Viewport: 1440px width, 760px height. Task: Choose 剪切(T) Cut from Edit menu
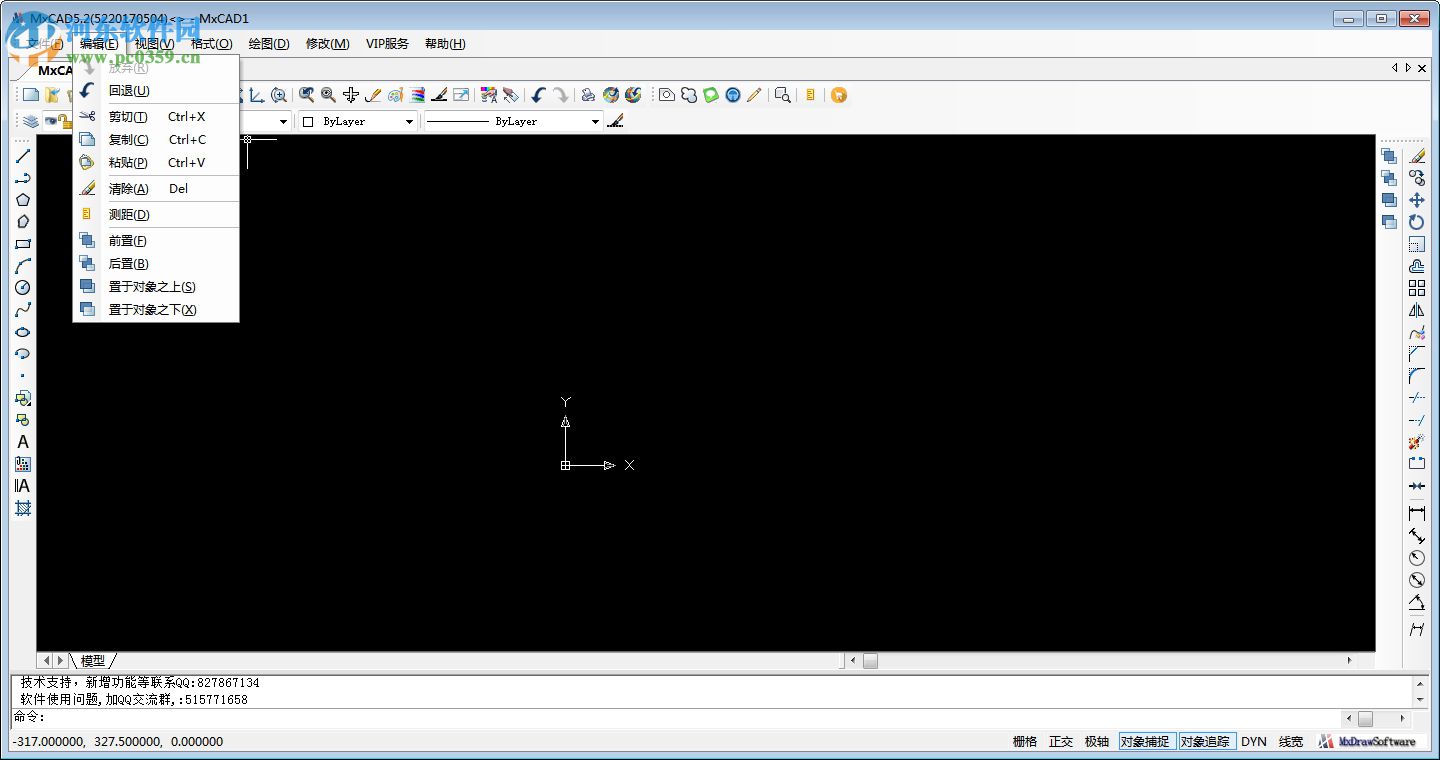[x=156, y=117]
